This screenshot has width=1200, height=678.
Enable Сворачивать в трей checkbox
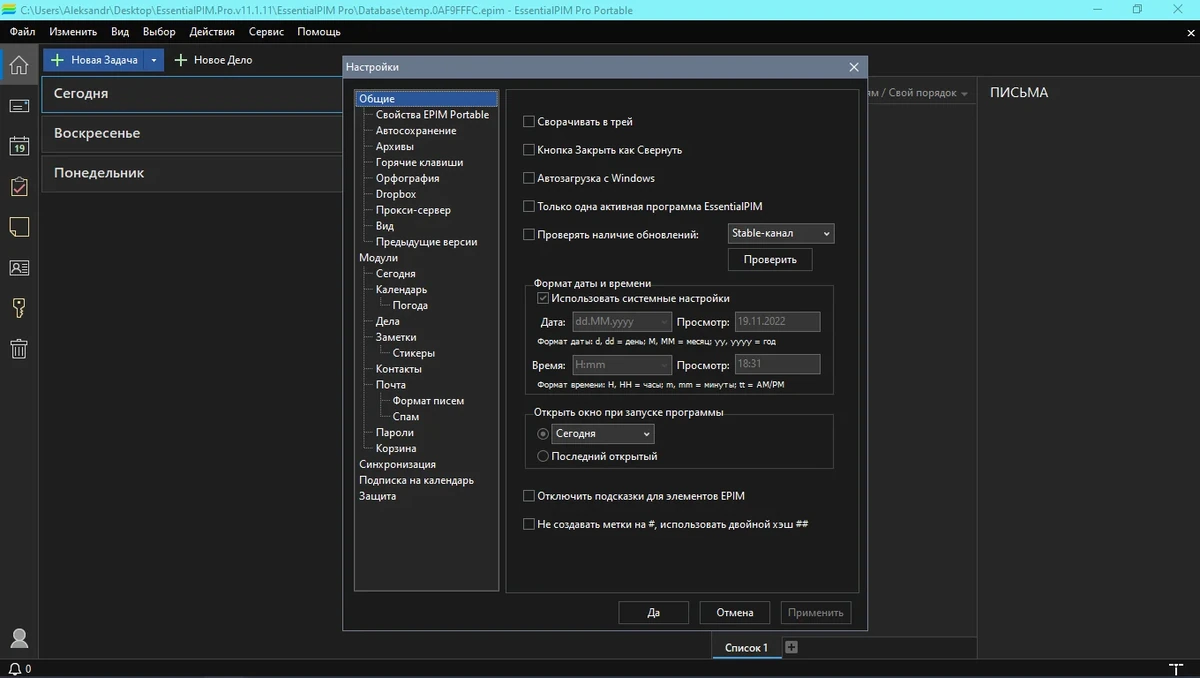pos(529,122)
